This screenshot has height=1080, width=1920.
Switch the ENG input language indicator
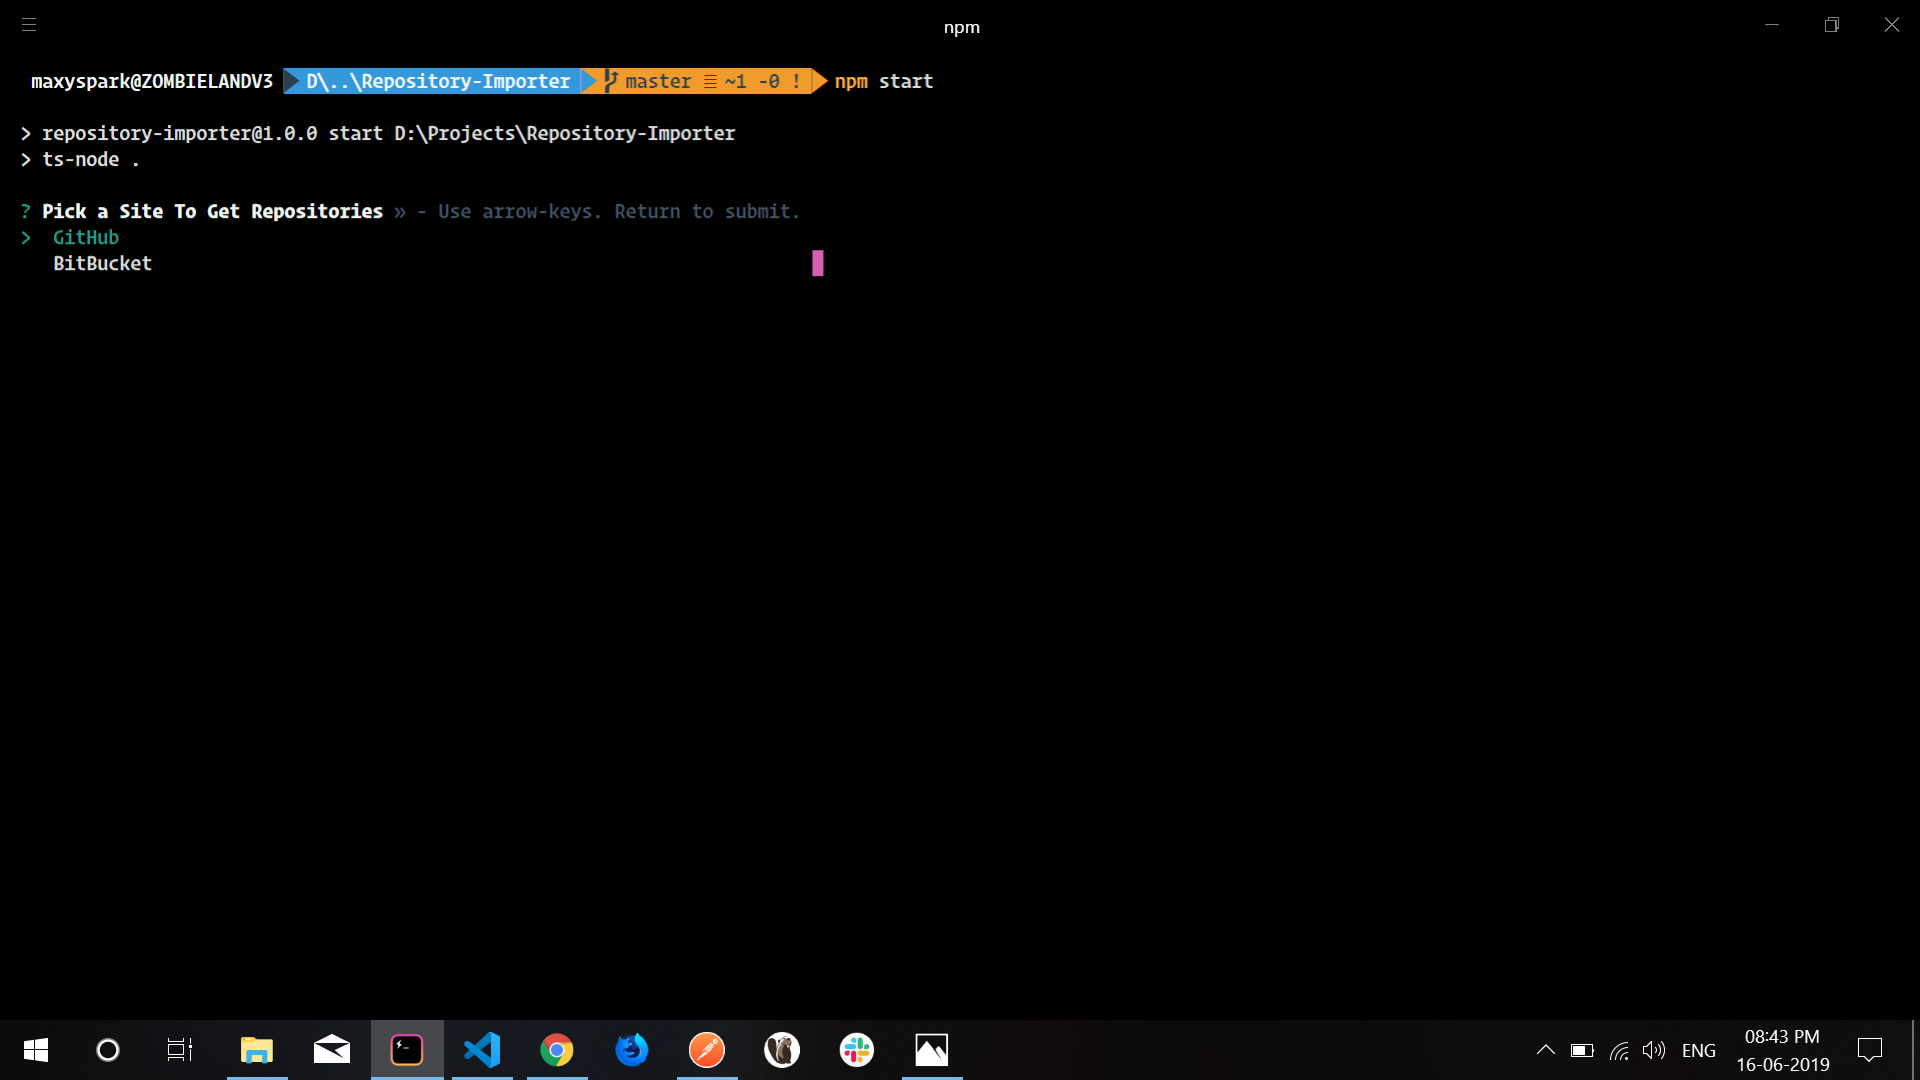1698,1050
